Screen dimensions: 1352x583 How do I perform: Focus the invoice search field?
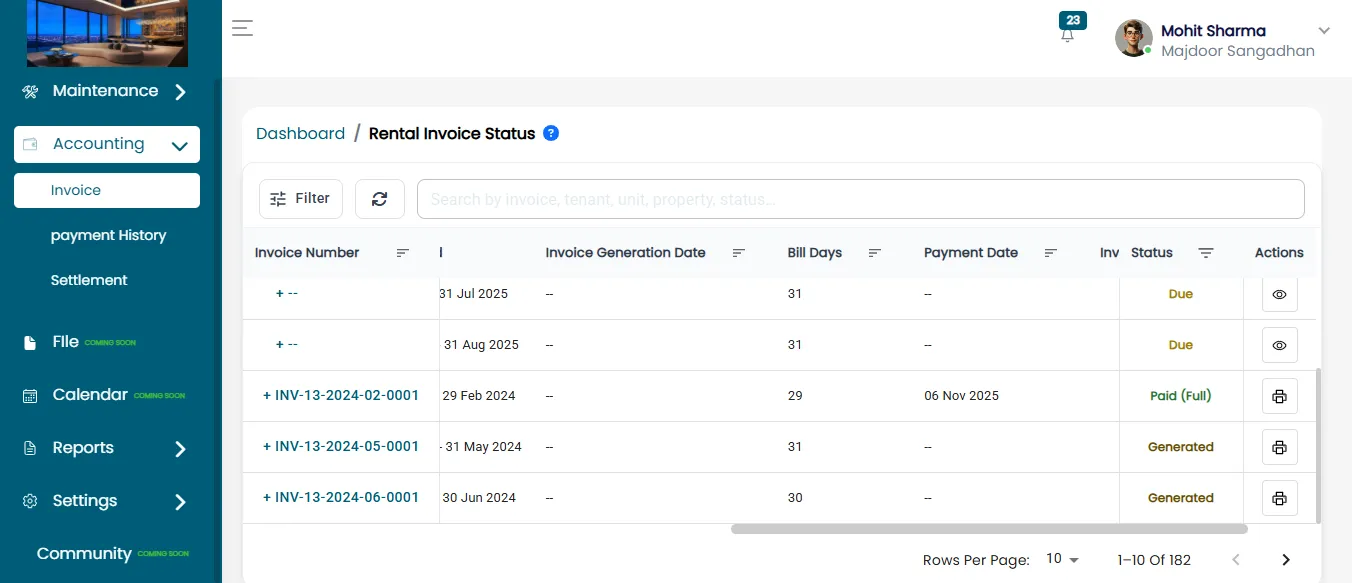860,199
